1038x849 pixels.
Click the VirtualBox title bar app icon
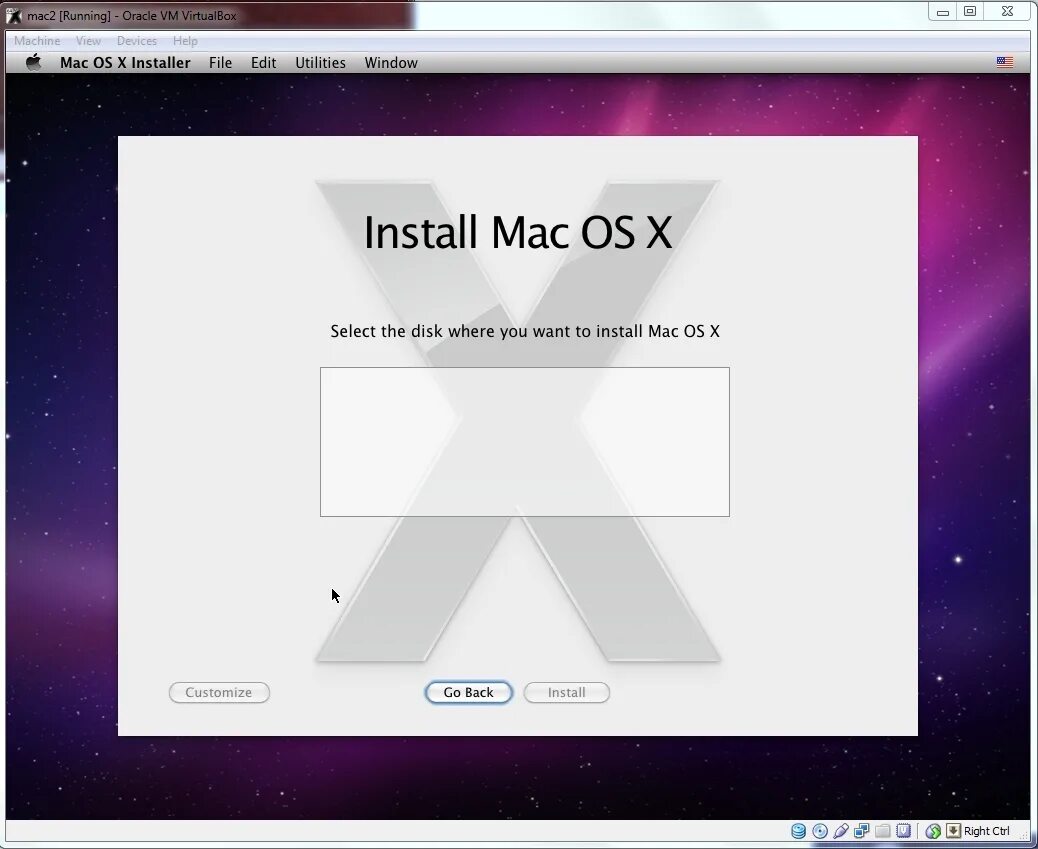(13, 15)
